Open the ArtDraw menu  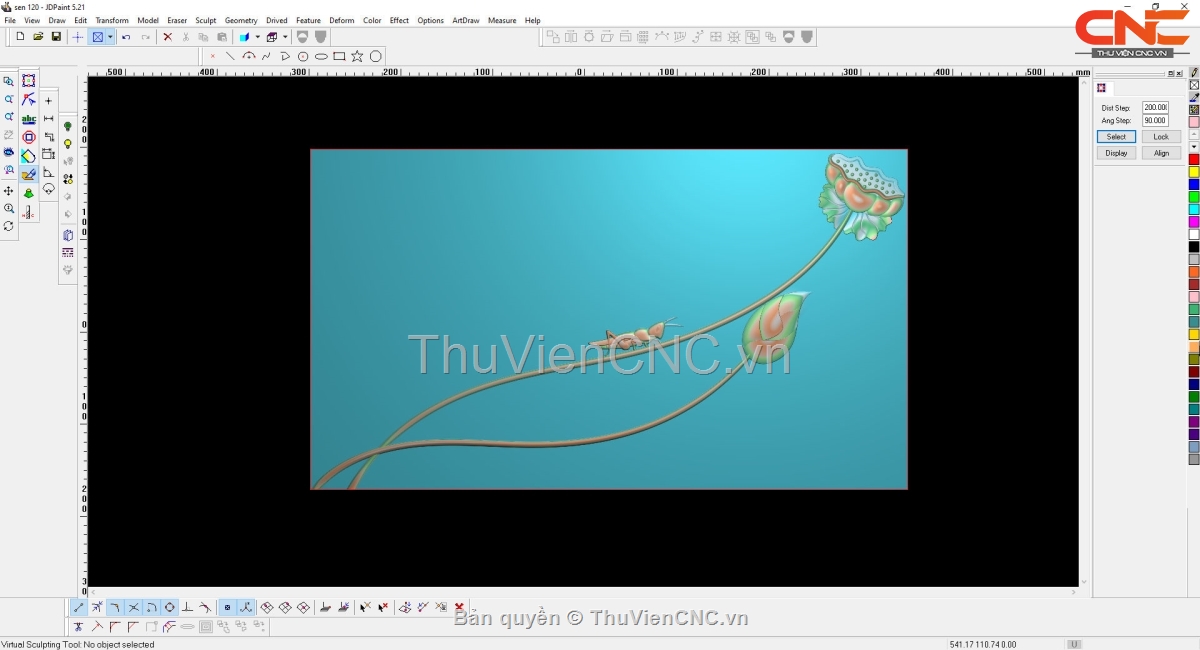pyautogui.click(x=466, y=20)
